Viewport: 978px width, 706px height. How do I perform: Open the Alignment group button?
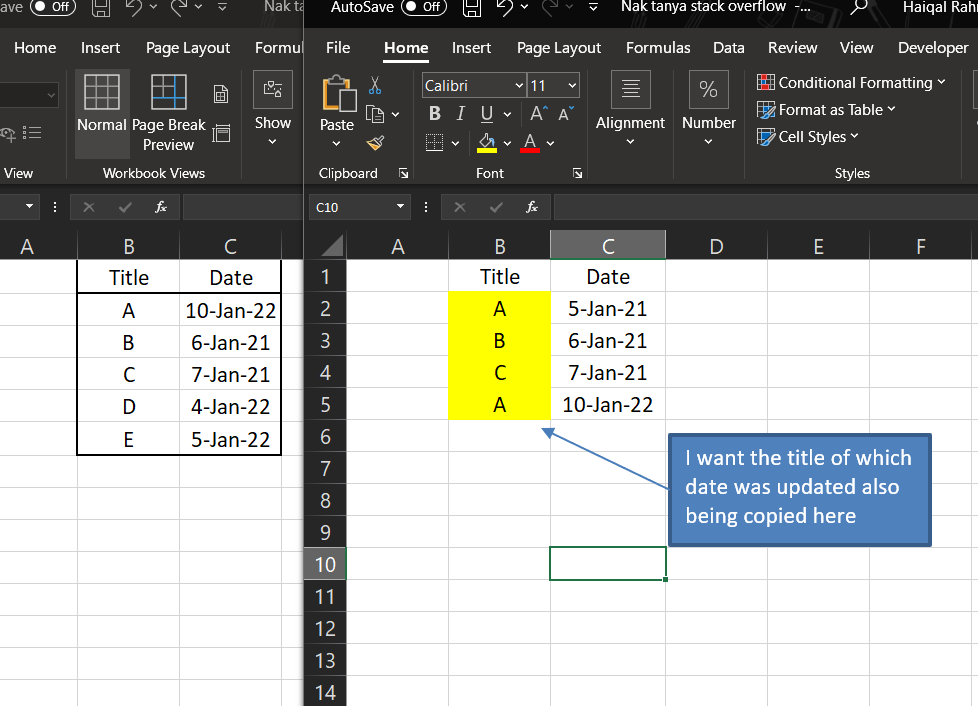[631, 109]
